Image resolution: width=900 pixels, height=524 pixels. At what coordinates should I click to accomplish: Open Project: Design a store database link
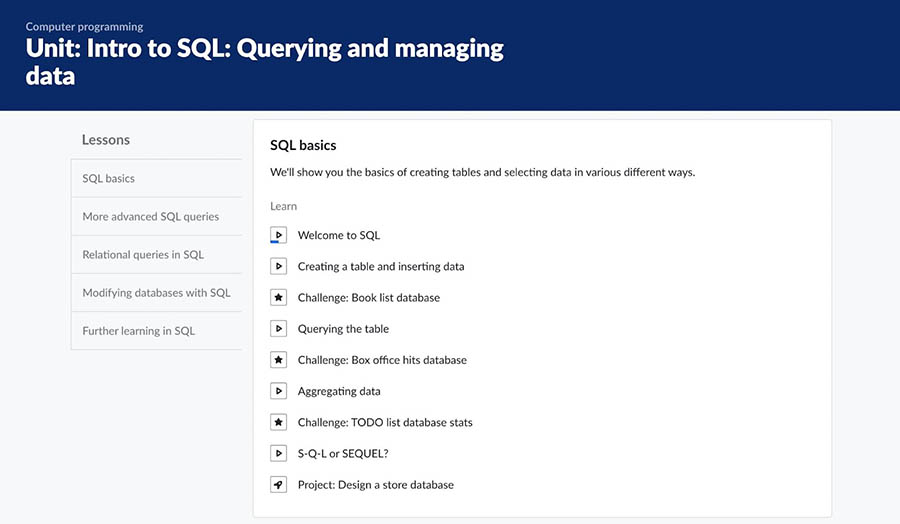pyautogui.click(x=375, y=485)
